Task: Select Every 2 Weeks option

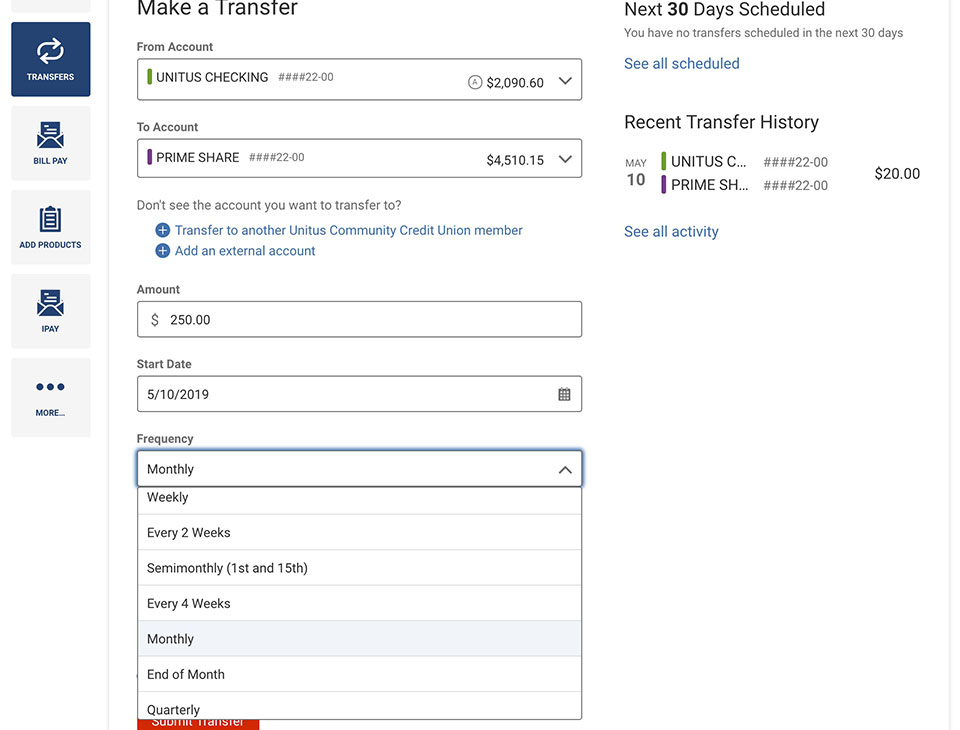Action: [359, 532]
